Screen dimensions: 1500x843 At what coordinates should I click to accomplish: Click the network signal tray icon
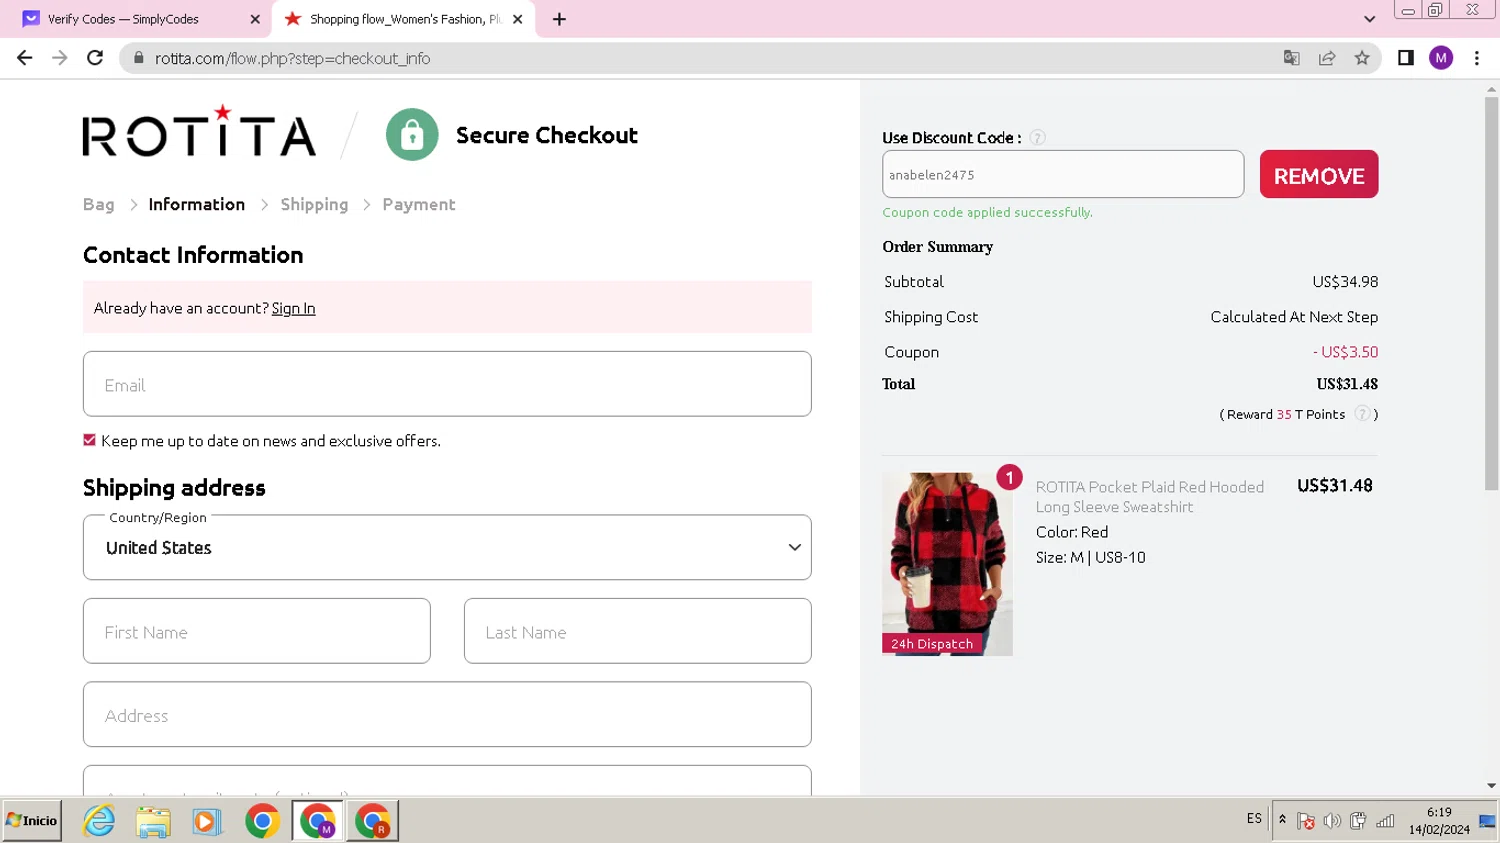(1385, 821)
